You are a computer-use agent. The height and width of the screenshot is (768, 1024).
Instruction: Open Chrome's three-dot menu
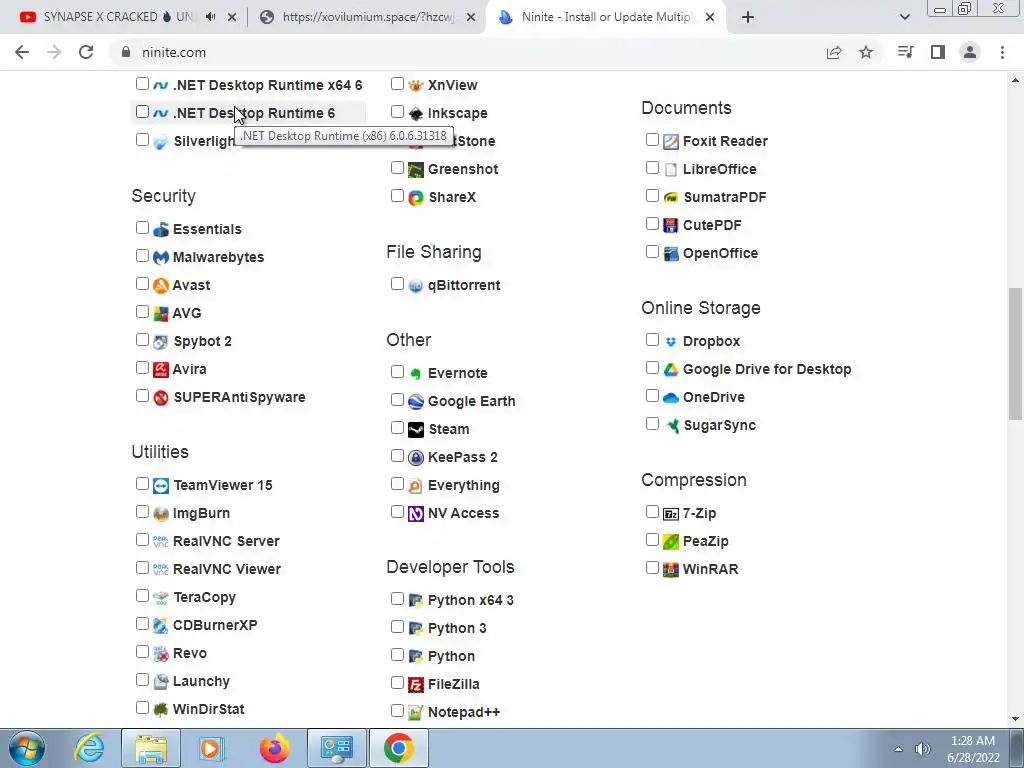click(1002, 52)
